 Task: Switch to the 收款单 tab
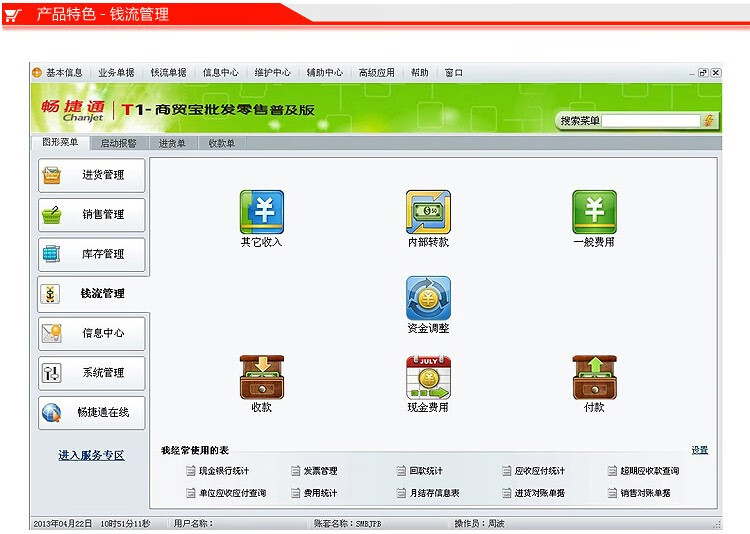click(x=222, y=143)
